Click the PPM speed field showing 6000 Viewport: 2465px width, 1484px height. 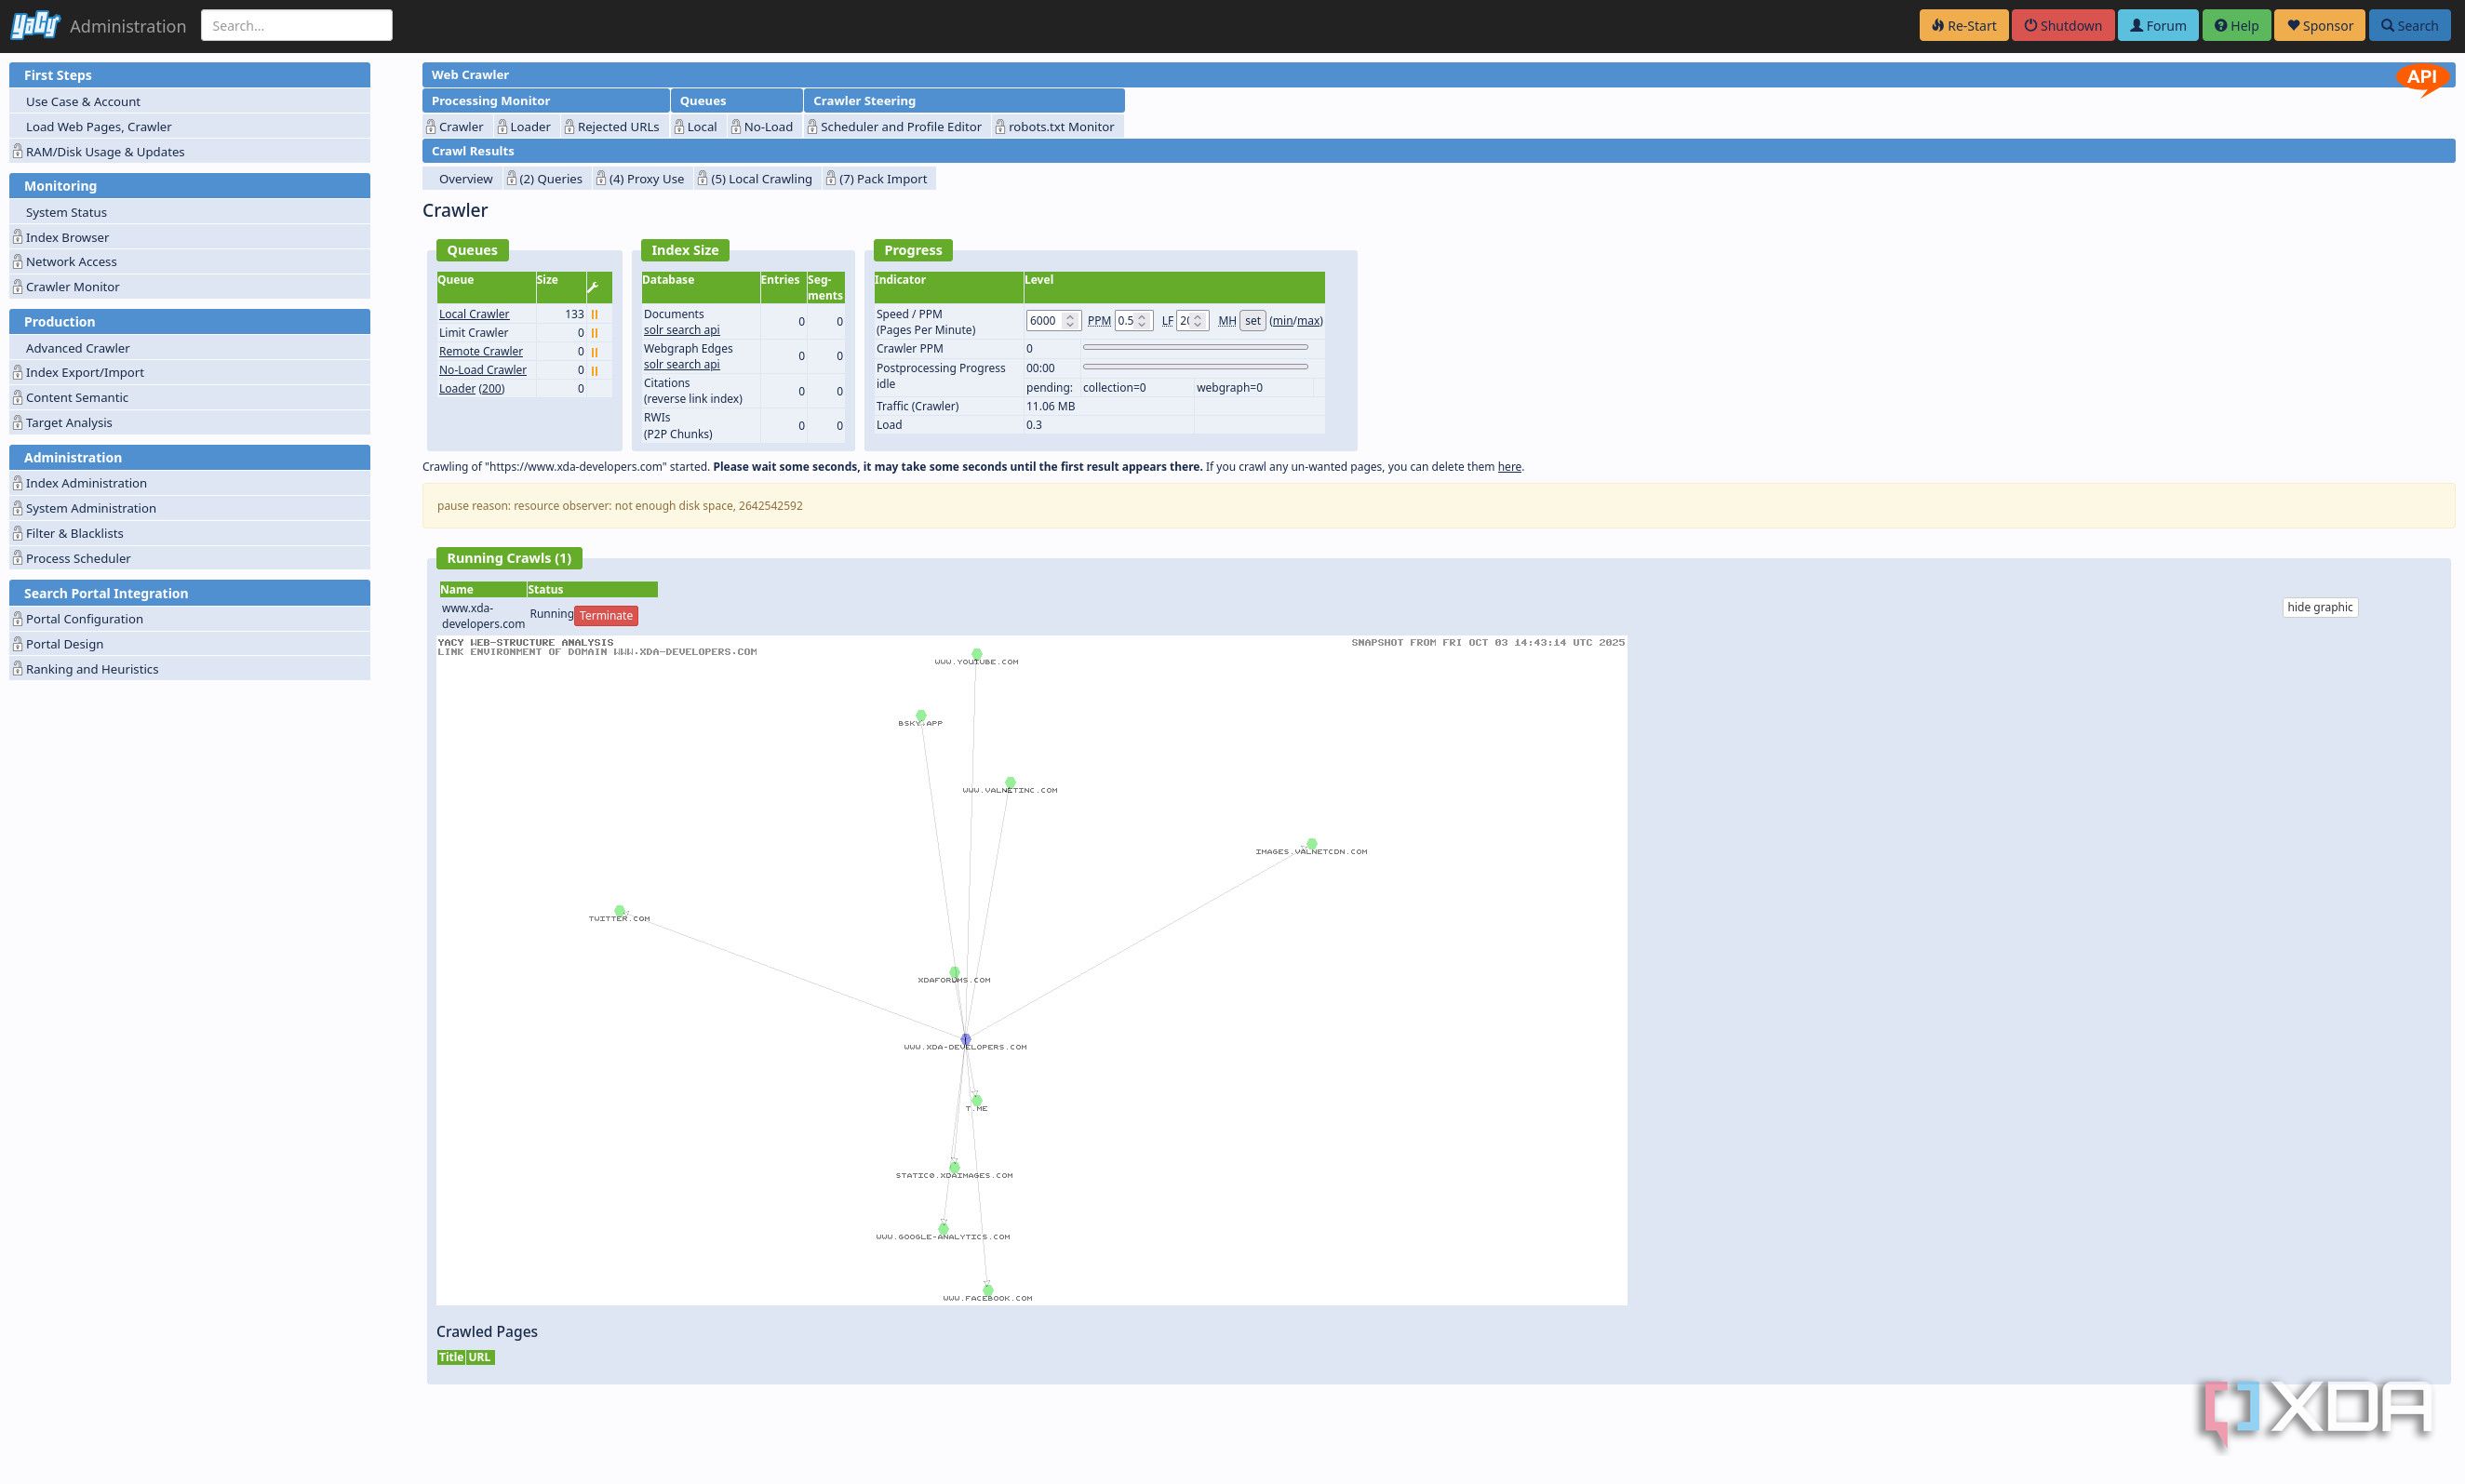coord(1052,321)
